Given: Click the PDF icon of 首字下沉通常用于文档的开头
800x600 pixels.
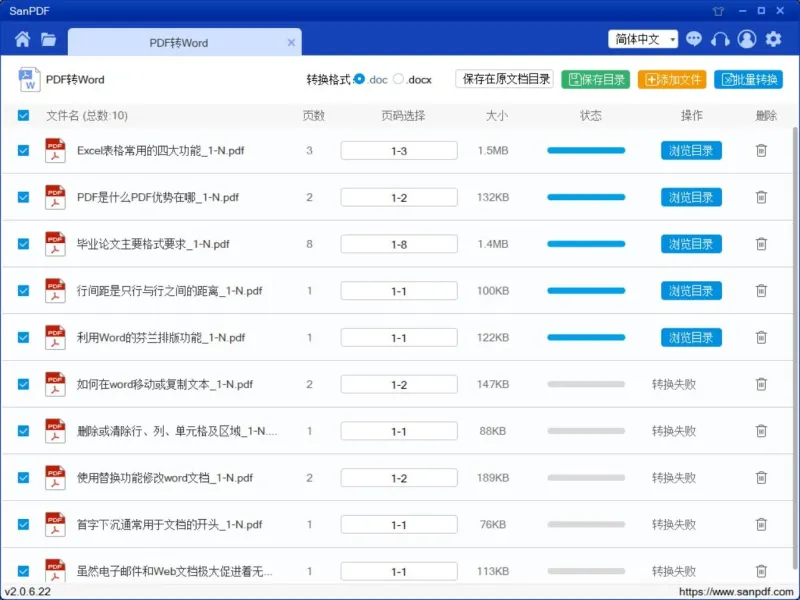Looking at the screenshot, I should click(55, 524).
